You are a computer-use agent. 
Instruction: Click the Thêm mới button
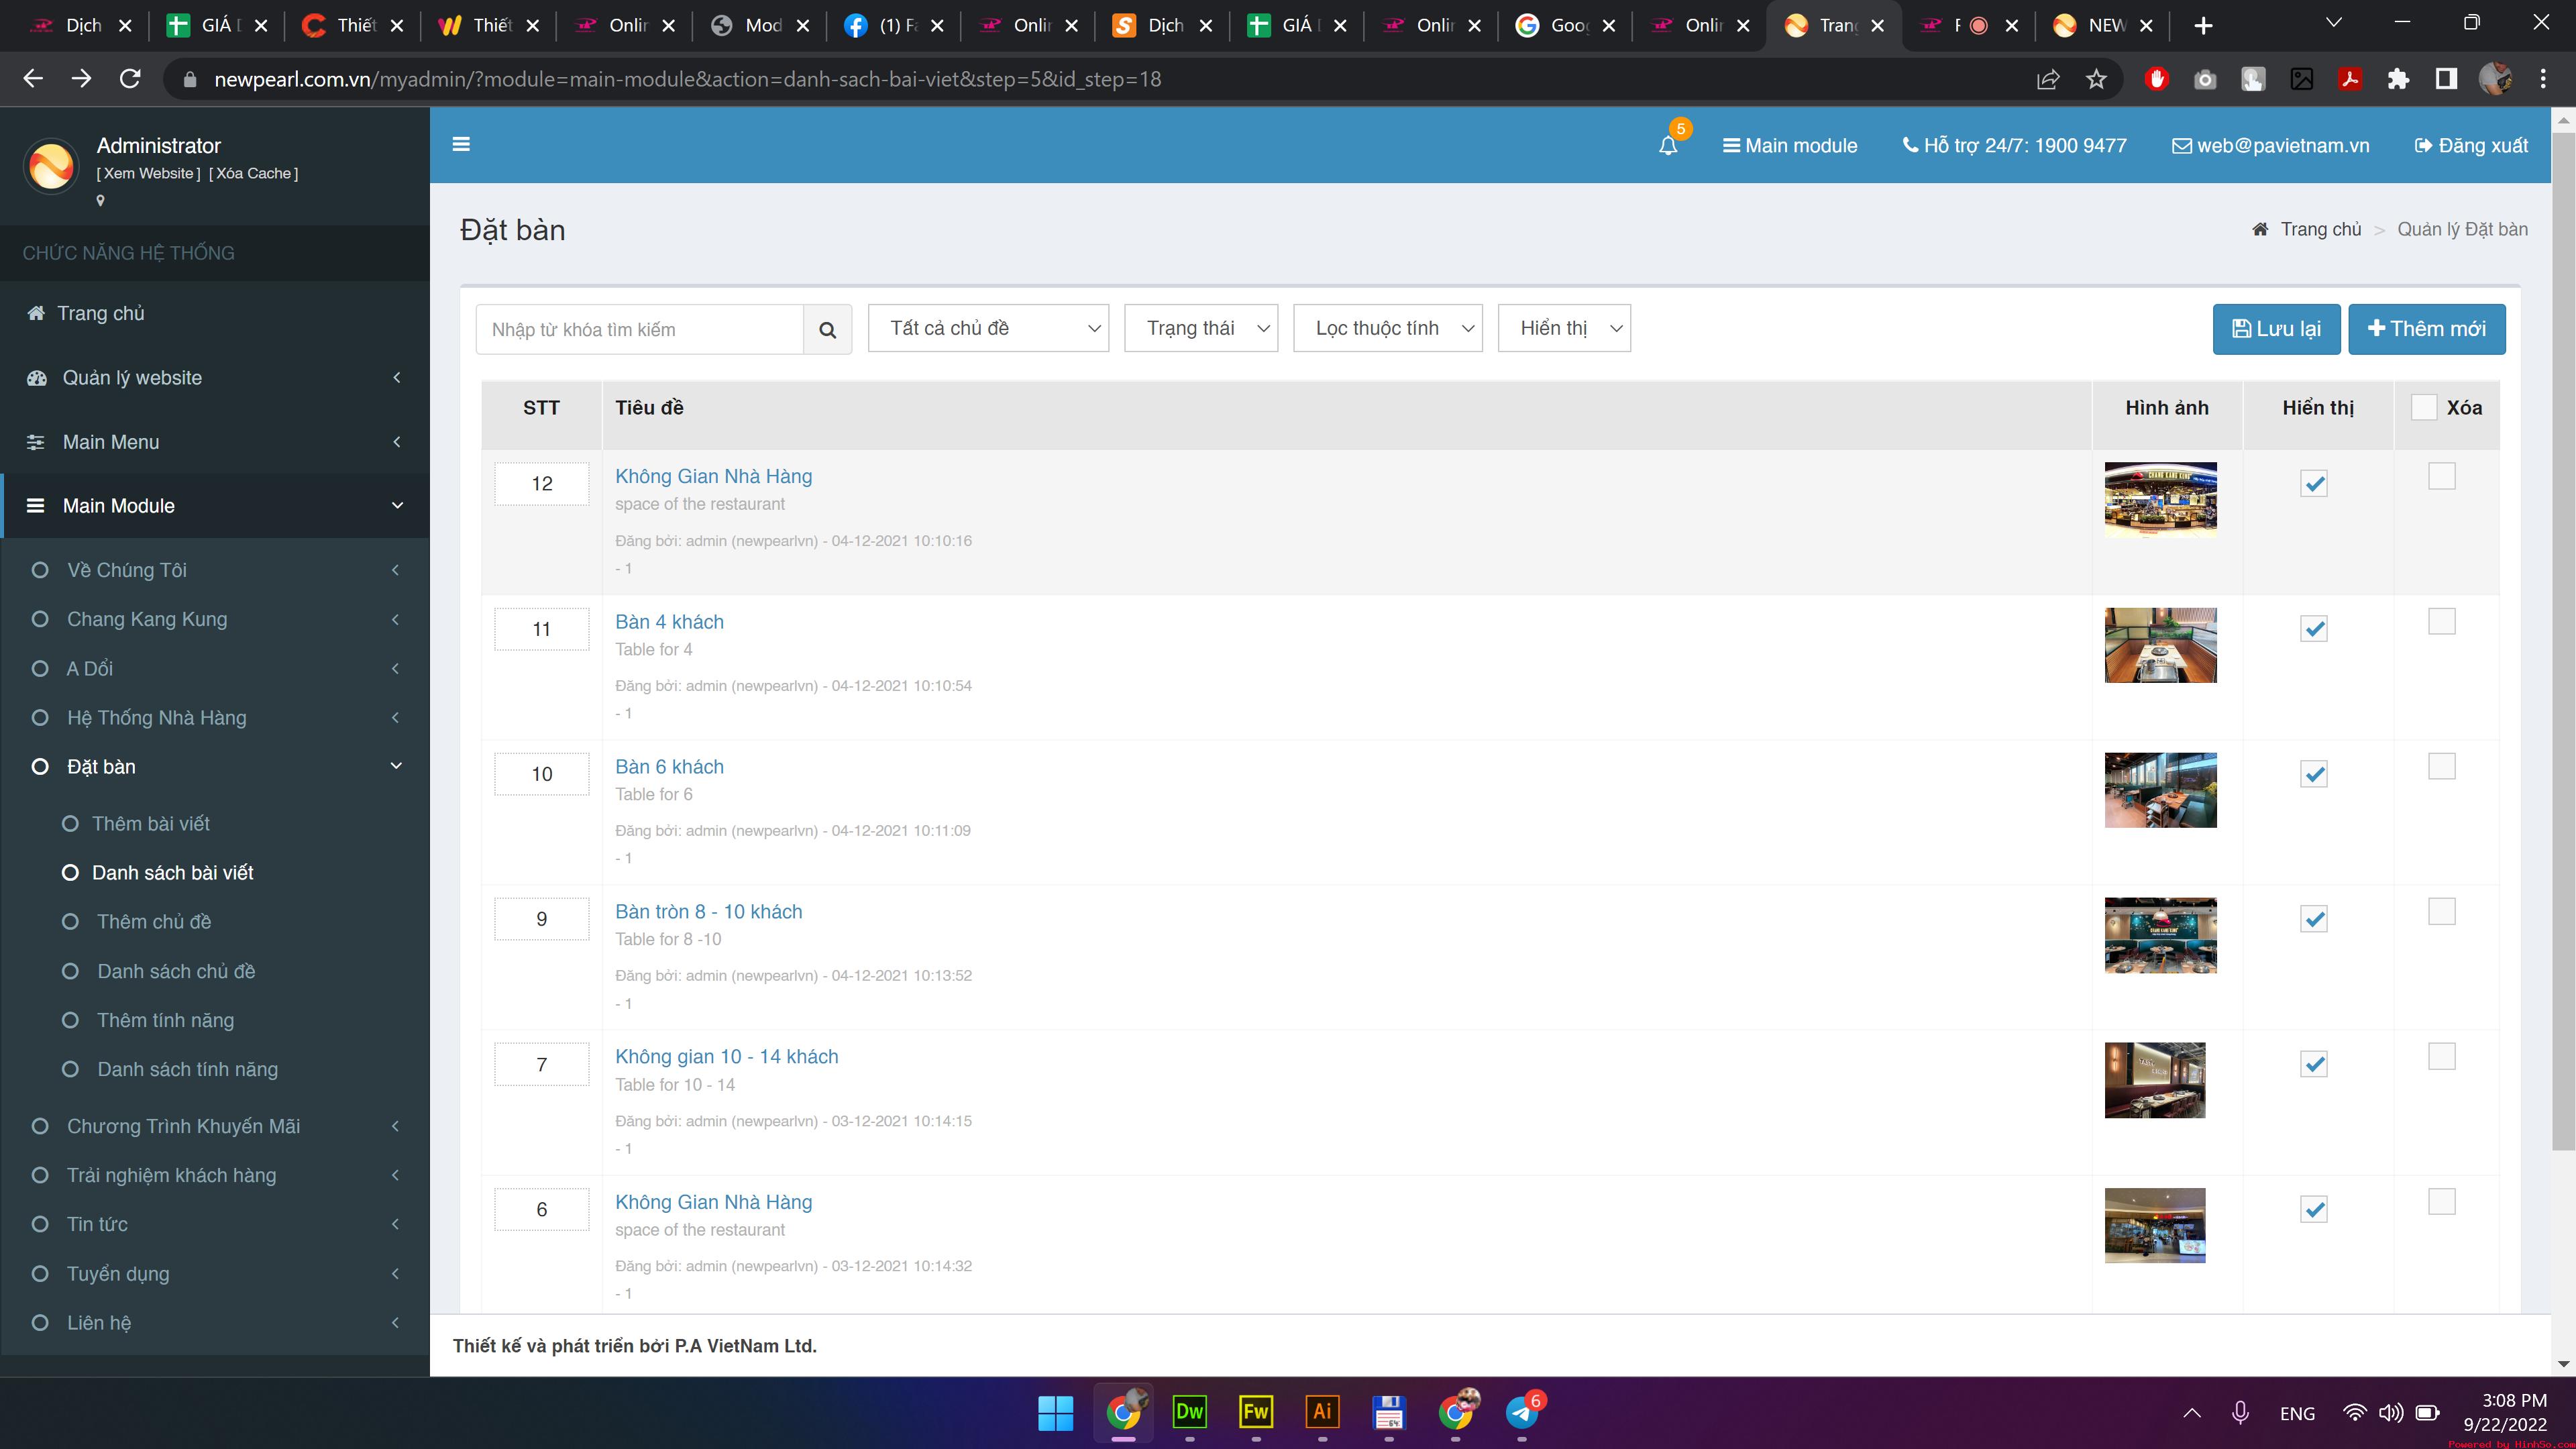[2426, 329]
